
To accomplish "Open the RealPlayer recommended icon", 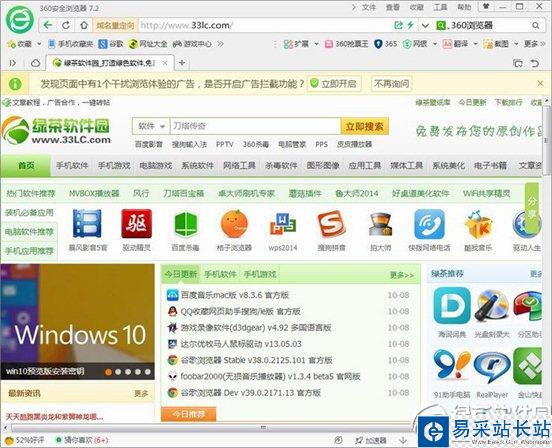I will pyautogui.click(x=492, y=367).
